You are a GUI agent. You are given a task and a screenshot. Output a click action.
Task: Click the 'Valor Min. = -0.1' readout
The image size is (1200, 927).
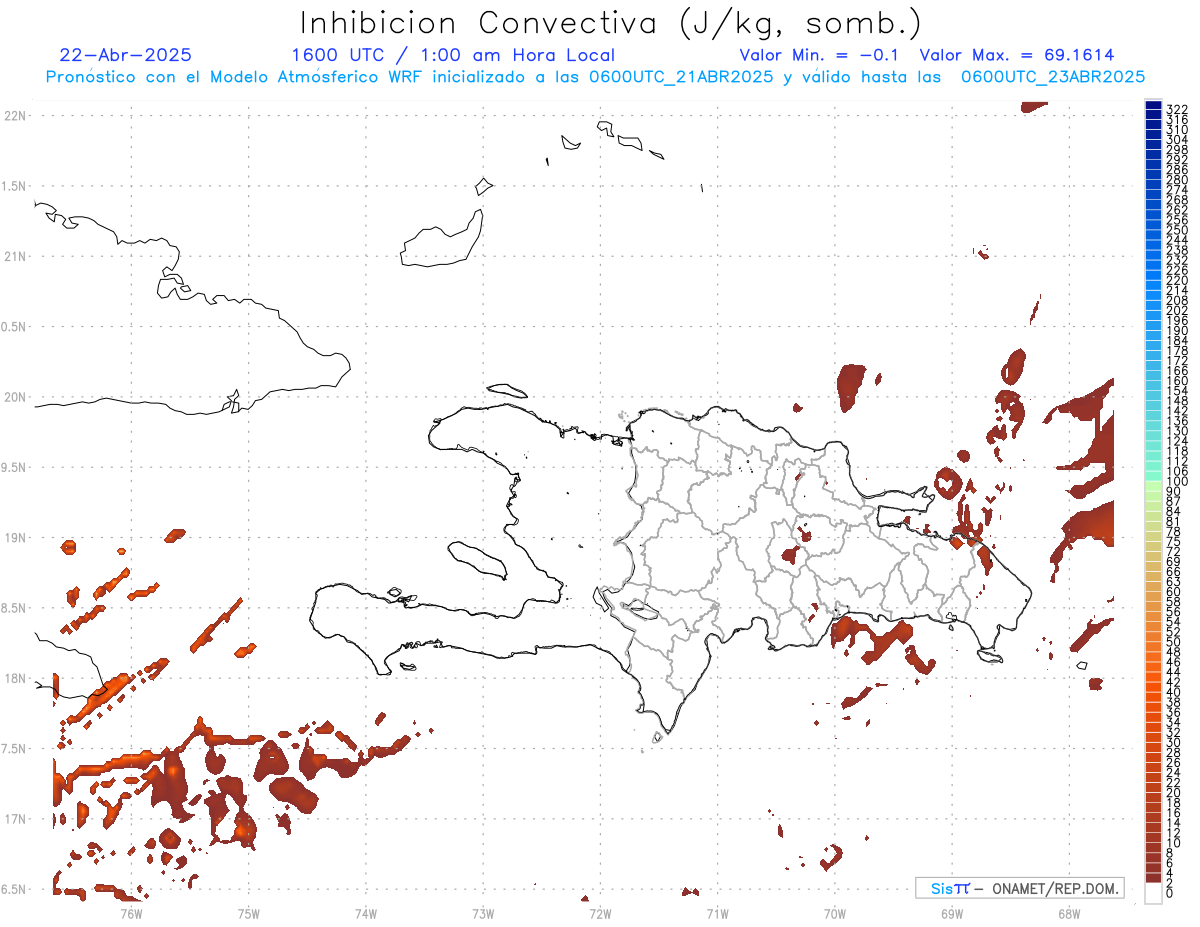point(820,55)
